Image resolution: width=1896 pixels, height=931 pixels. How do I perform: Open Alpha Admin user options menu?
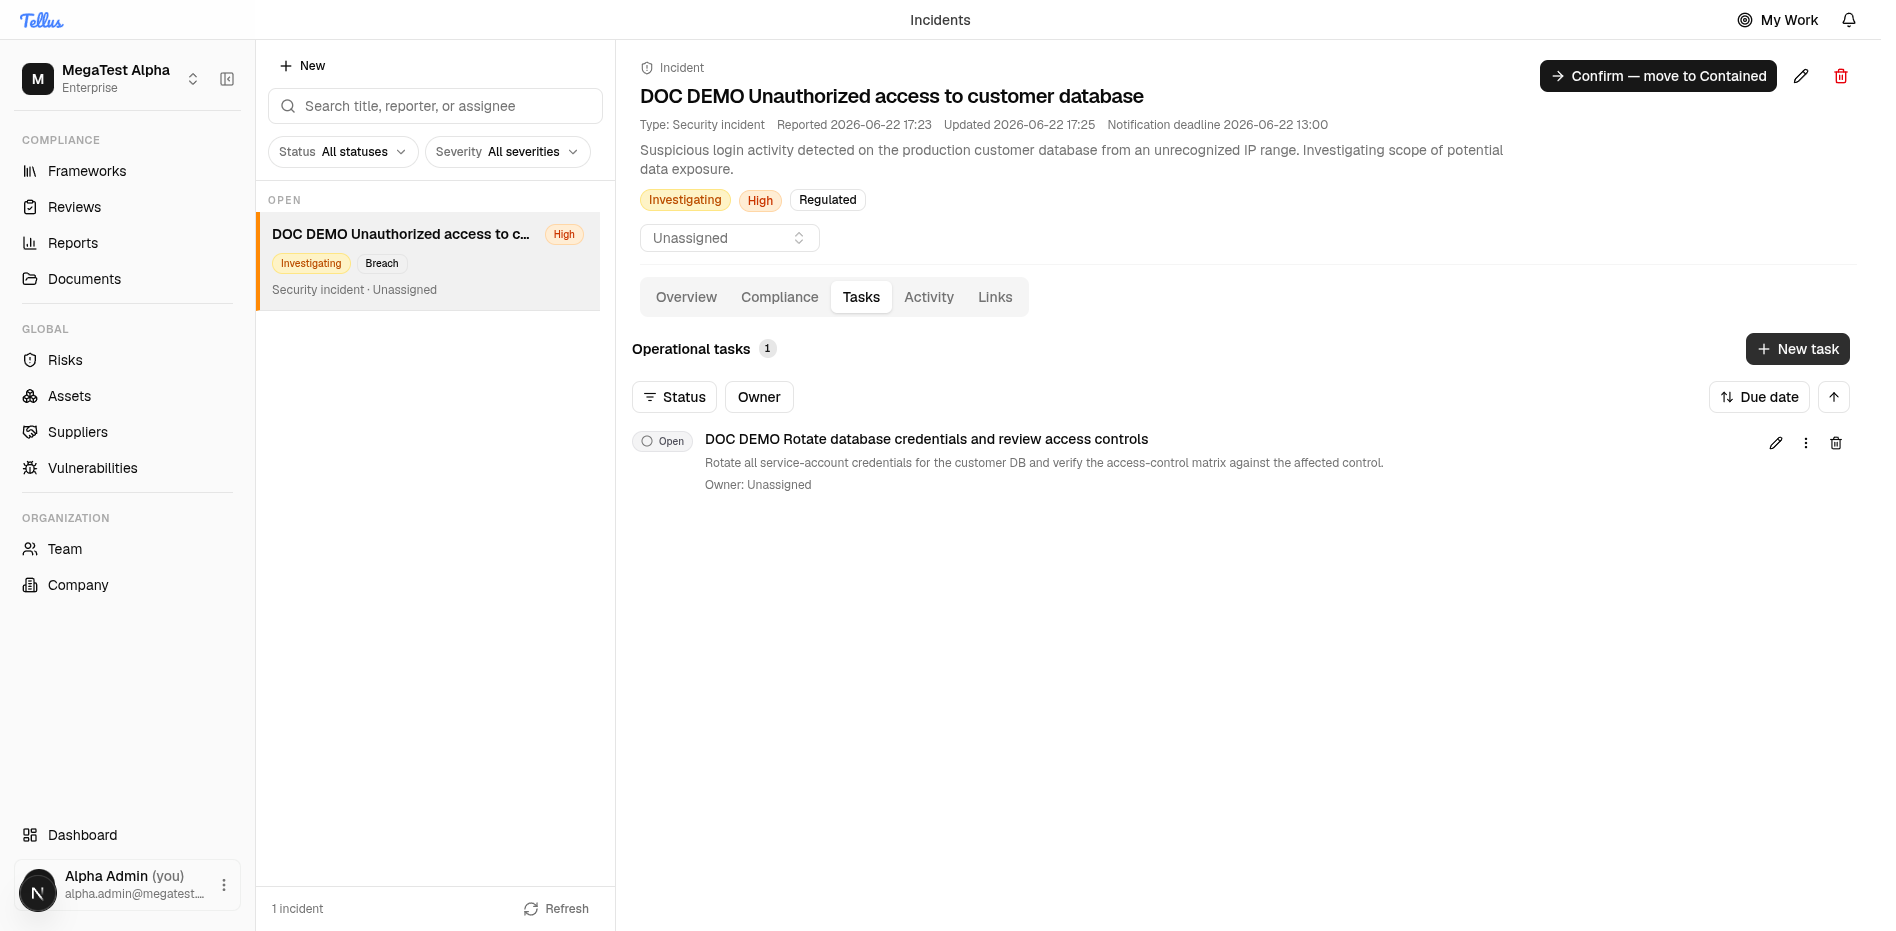tap(224, 885)
